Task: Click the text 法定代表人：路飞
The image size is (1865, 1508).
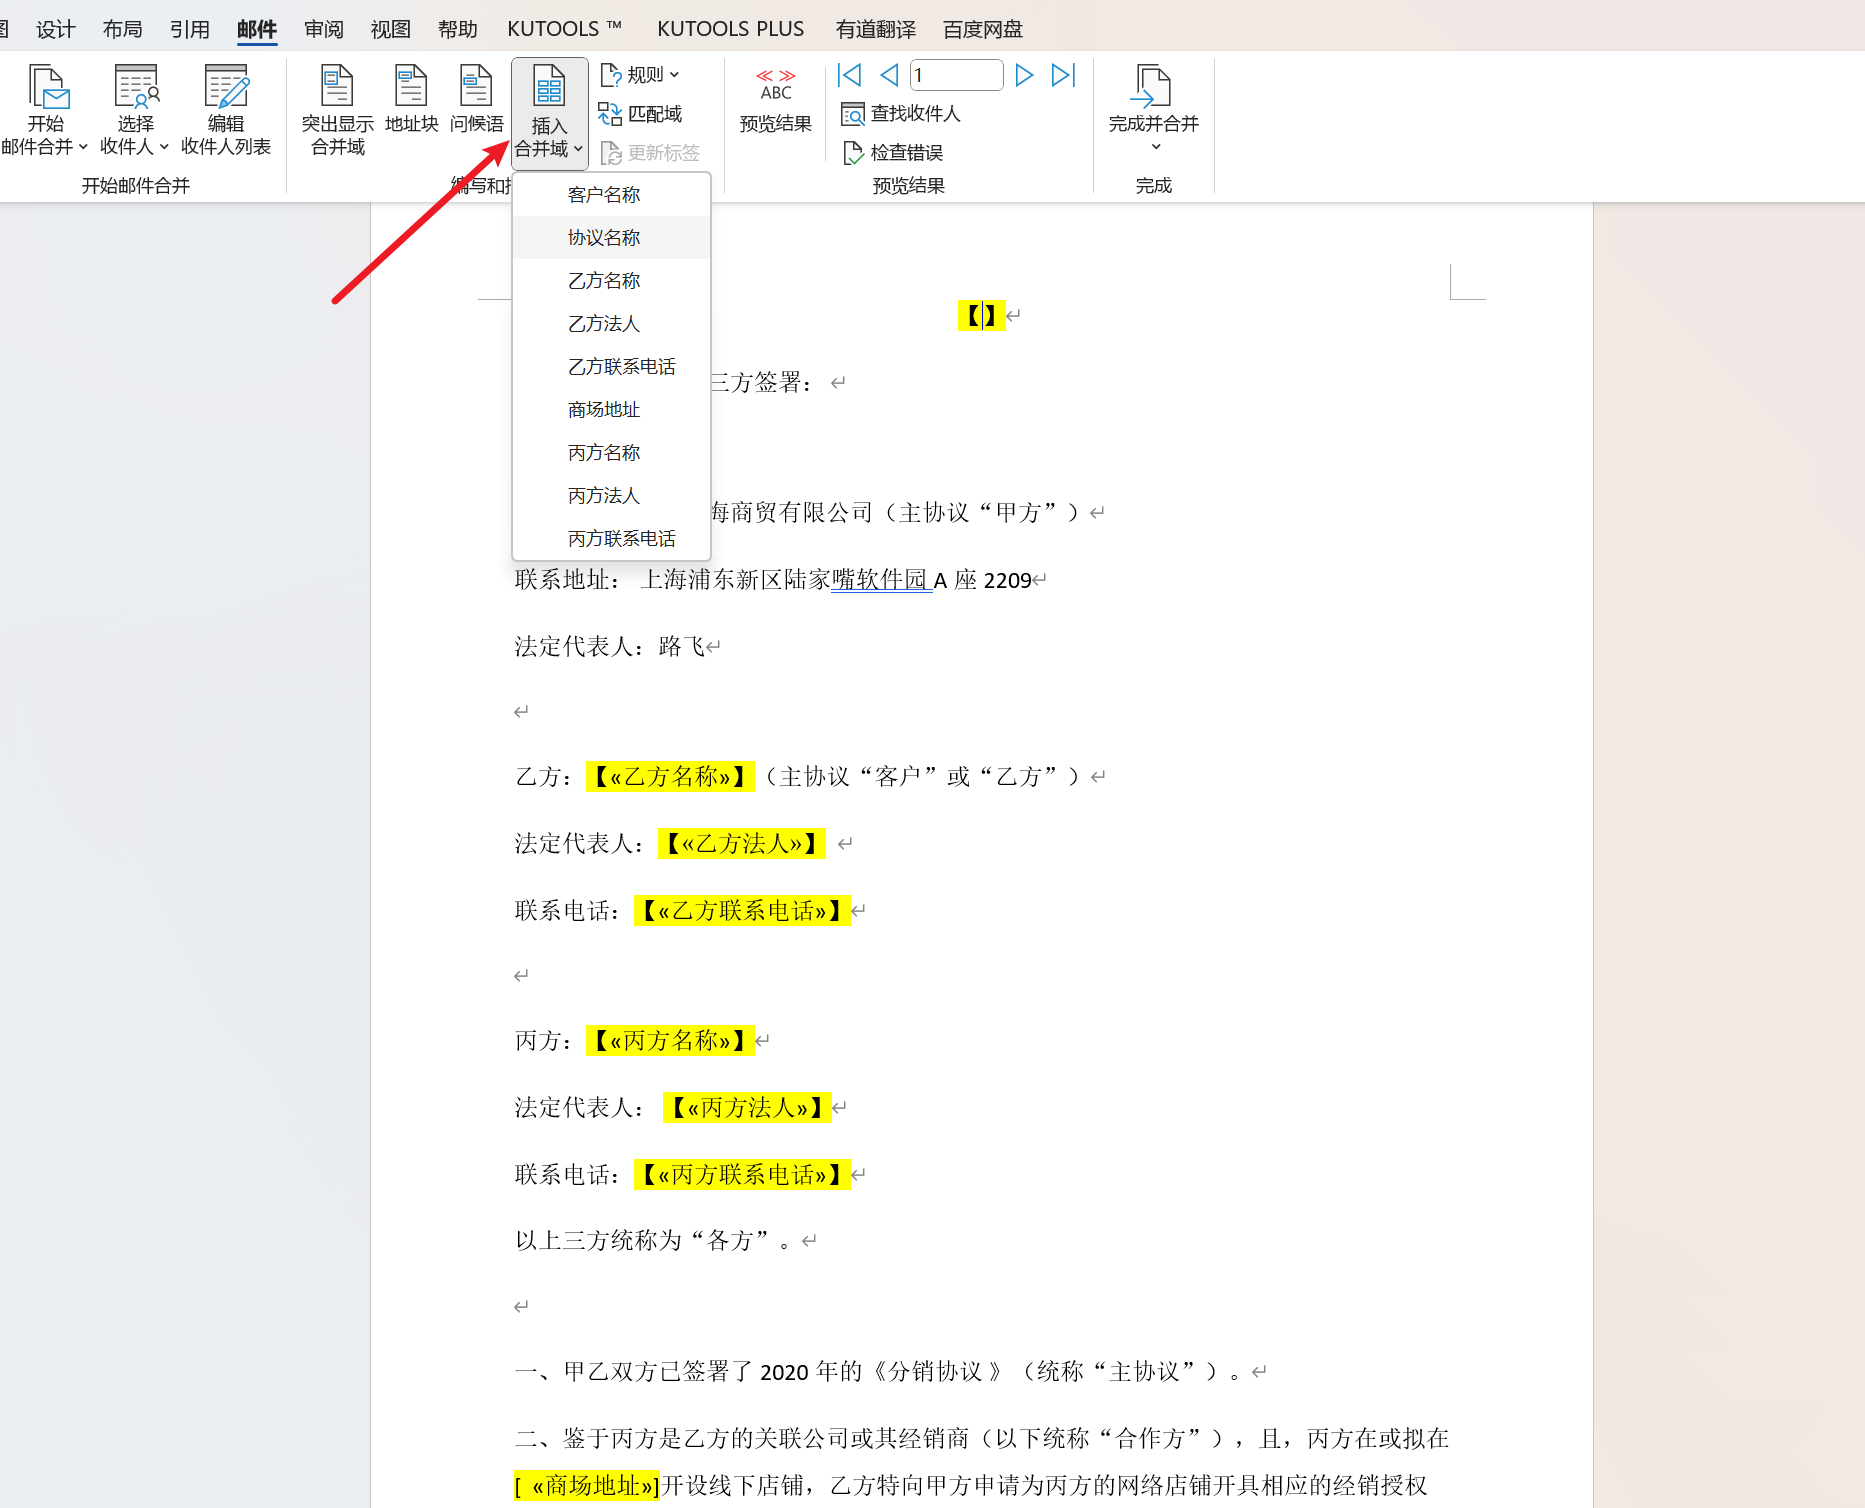Action: coord(610,647)
